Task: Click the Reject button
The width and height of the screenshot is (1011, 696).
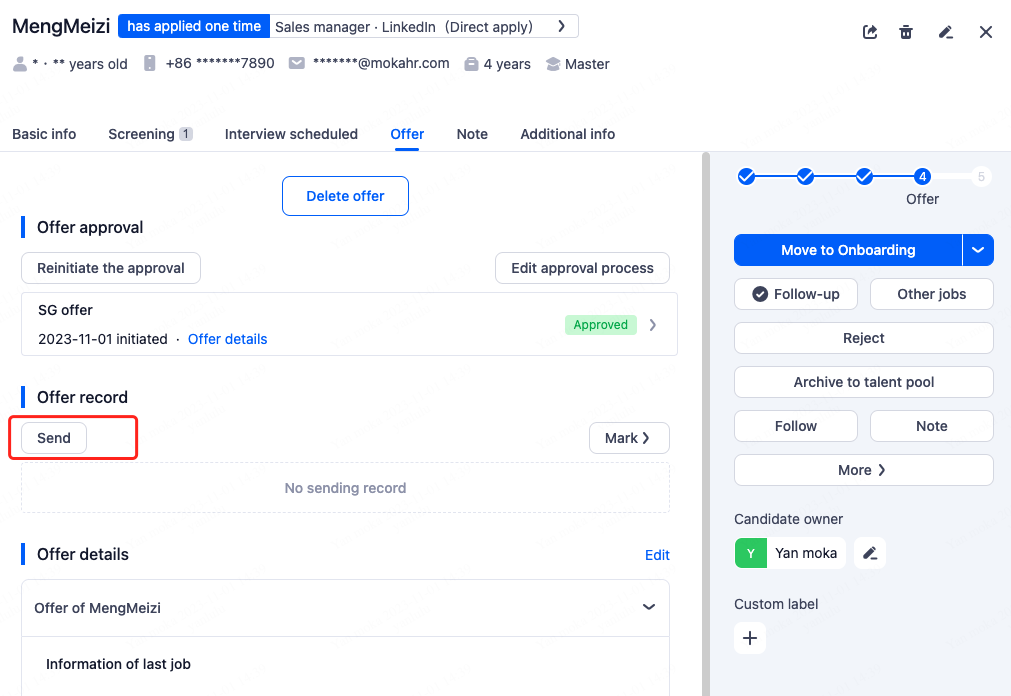Action: pyautogui.click(x=863, y=338)
